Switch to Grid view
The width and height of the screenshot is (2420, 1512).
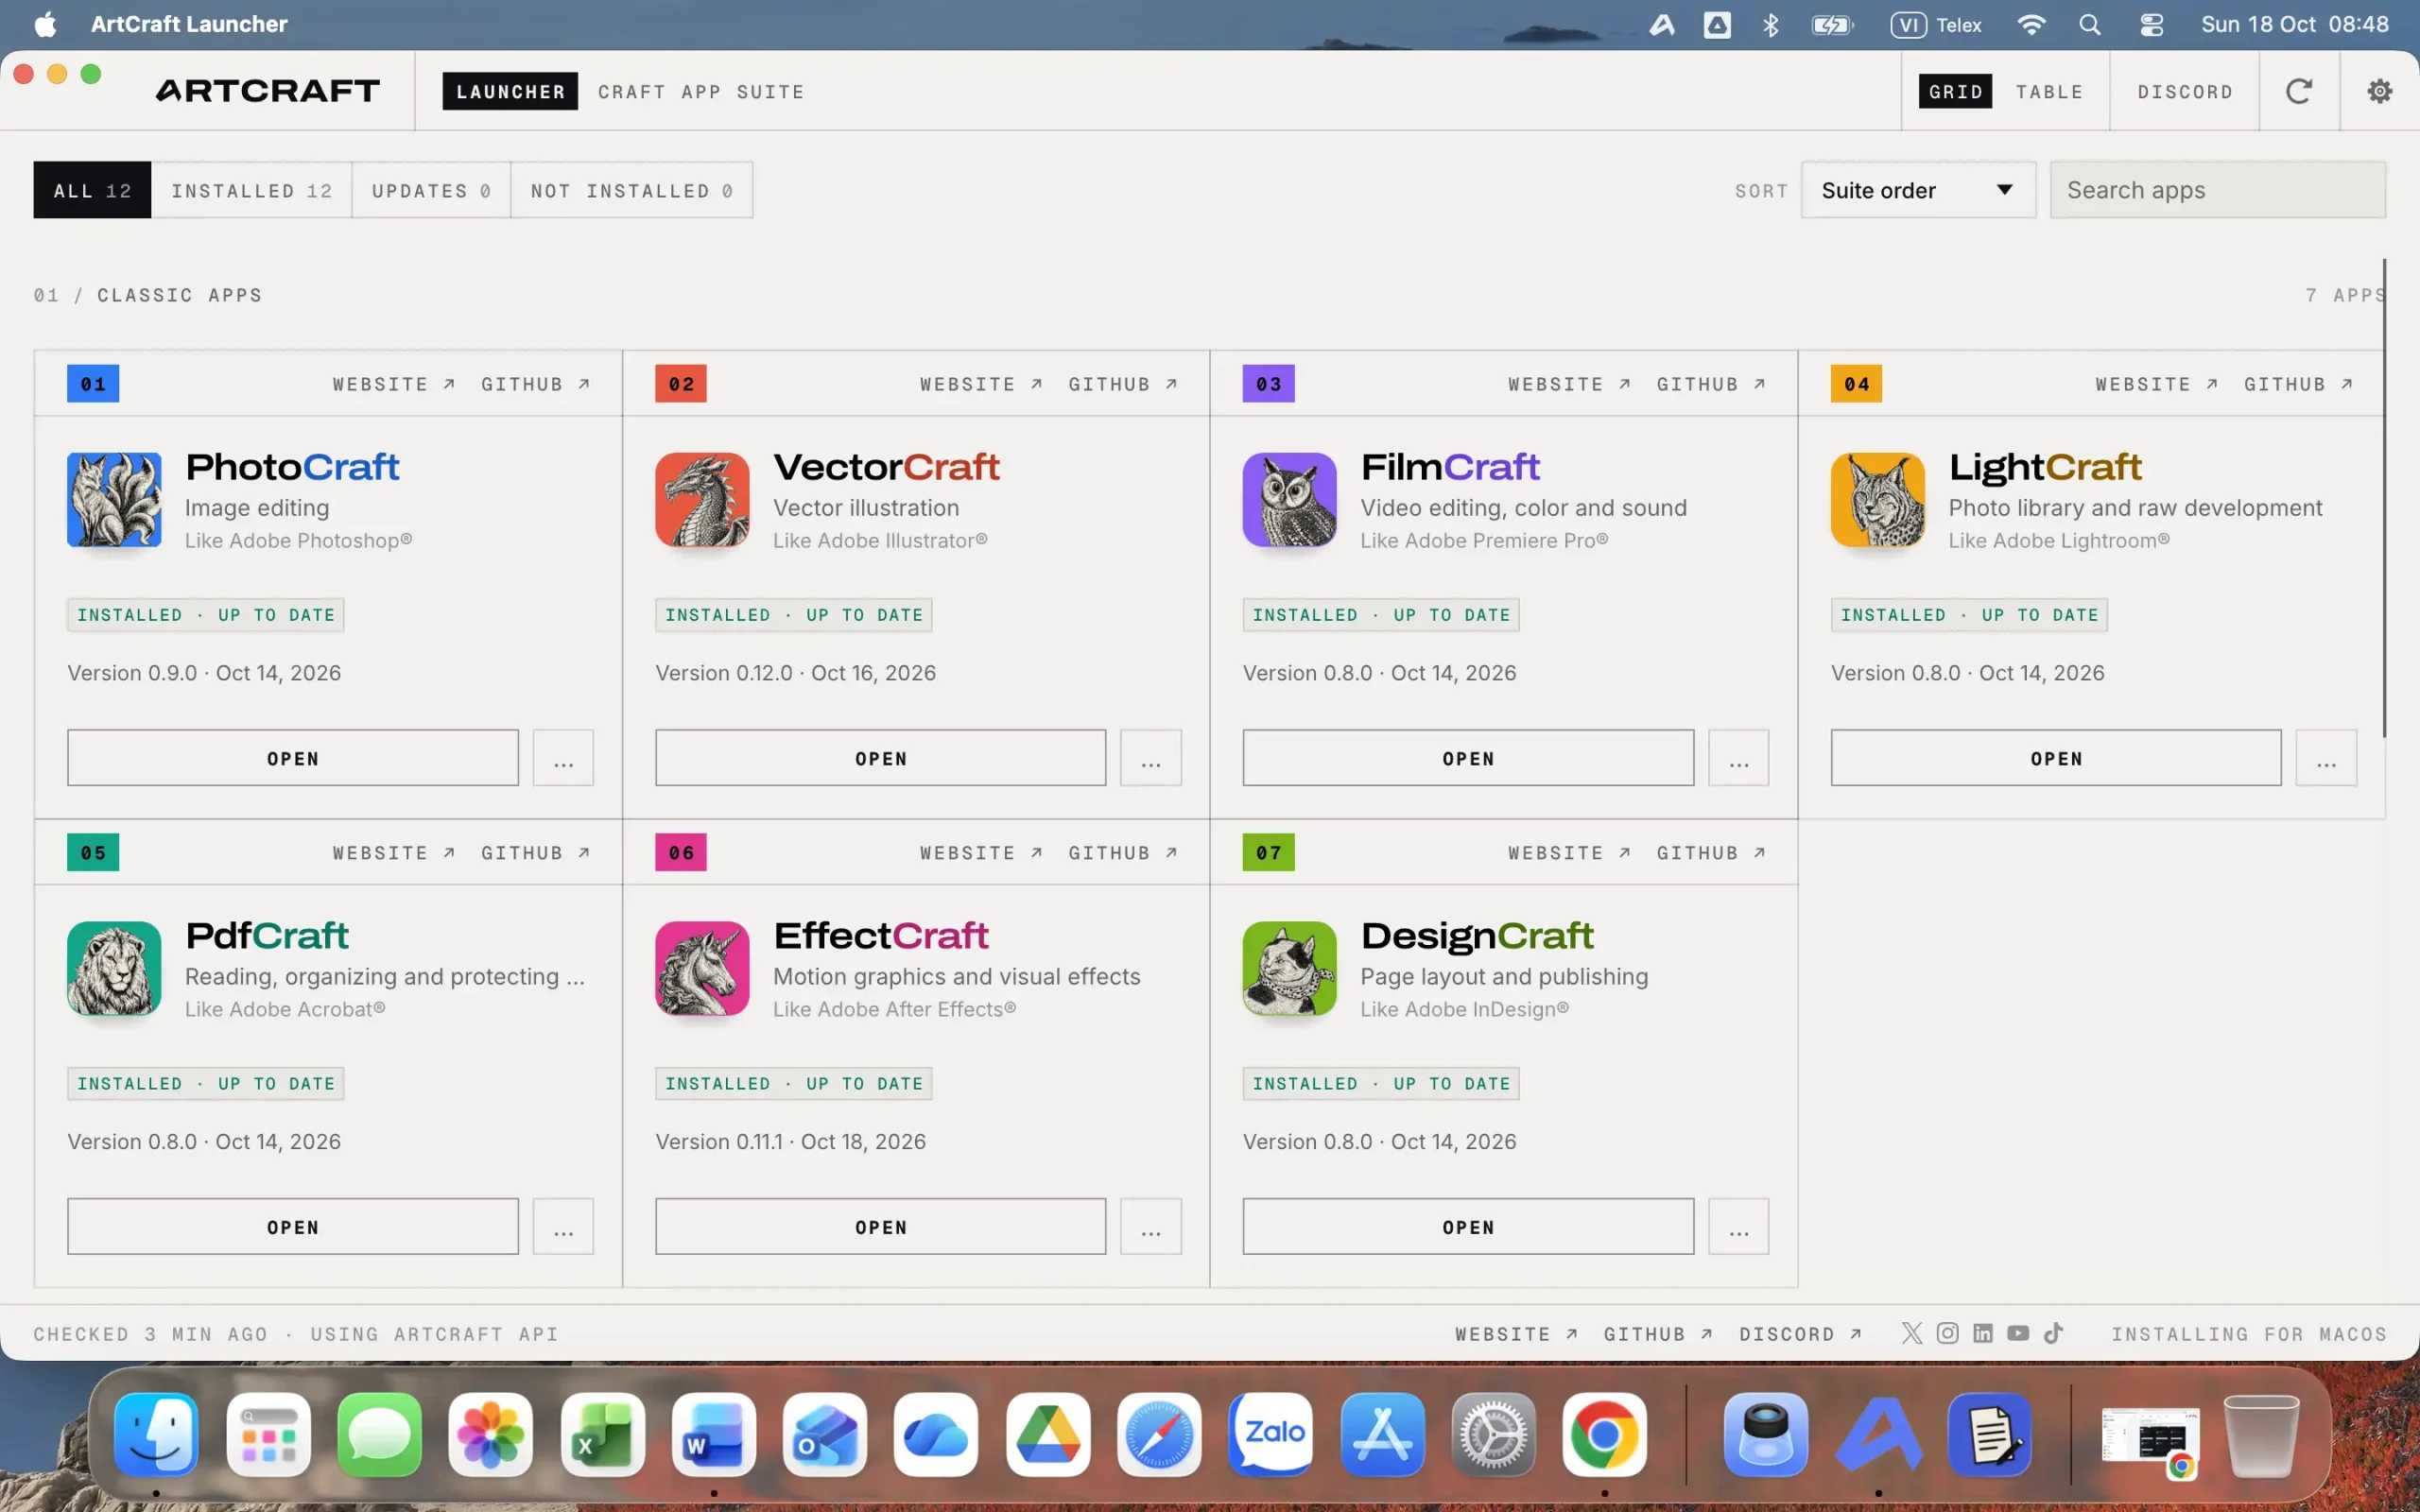tap(1955, 91)
